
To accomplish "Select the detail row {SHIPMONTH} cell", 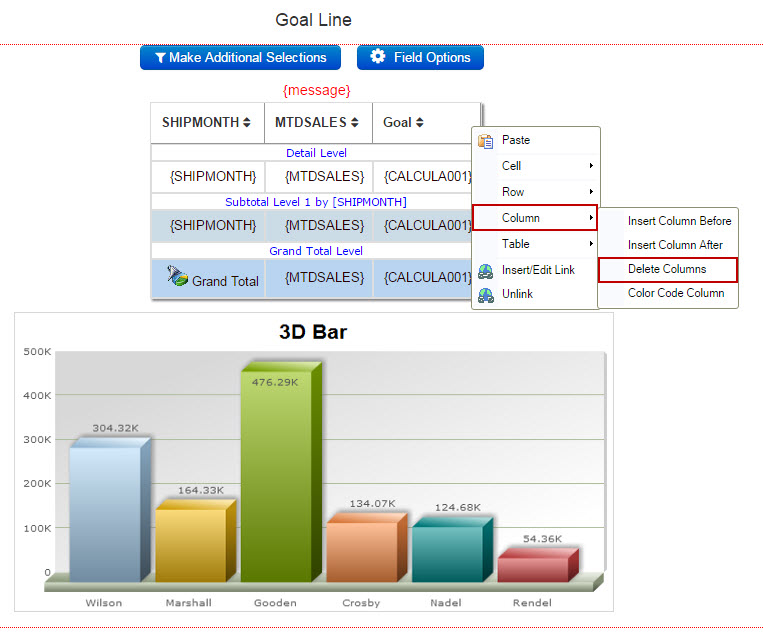I will click(x=208, y=177).
